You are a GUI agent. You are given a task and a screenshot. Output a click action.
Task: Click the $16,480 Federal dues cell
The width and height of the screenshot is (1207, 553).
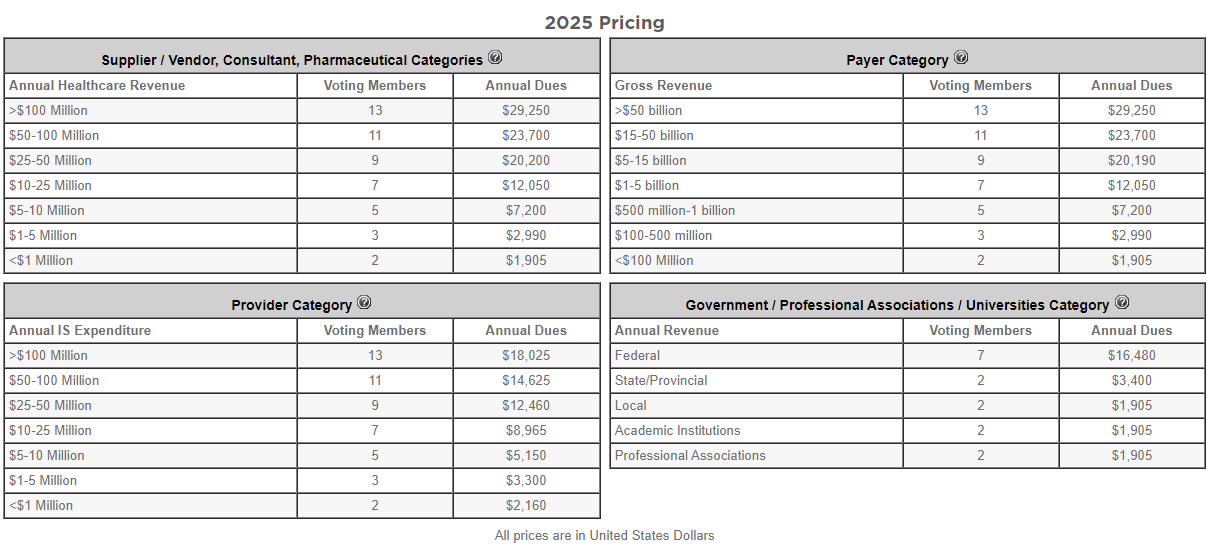(1131, 356)
